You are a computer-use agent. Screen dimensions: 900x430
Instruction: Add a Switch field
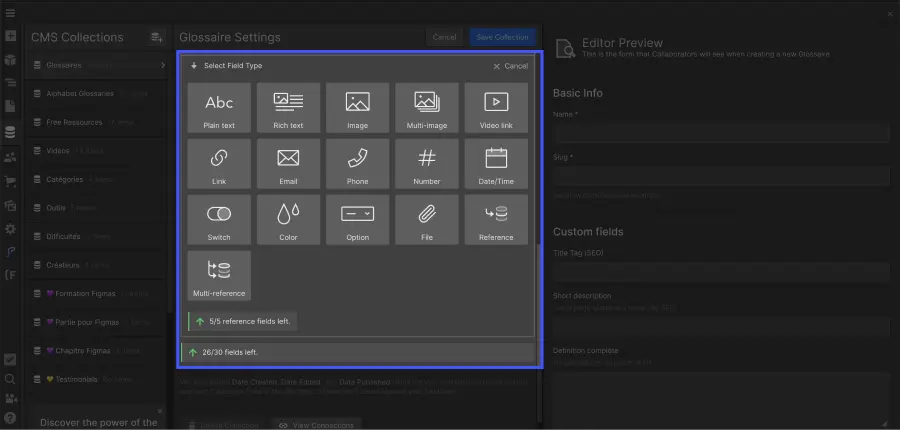219,220
